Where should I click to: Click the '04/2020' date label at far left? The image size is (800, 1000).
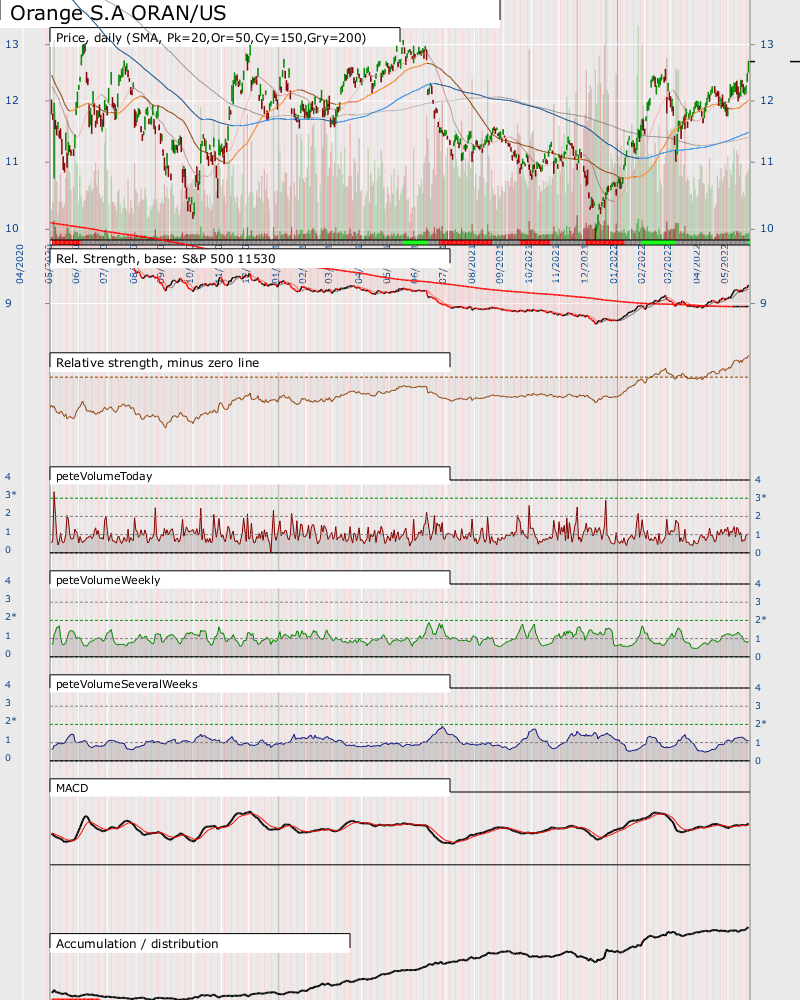click(x=20, y=264)
